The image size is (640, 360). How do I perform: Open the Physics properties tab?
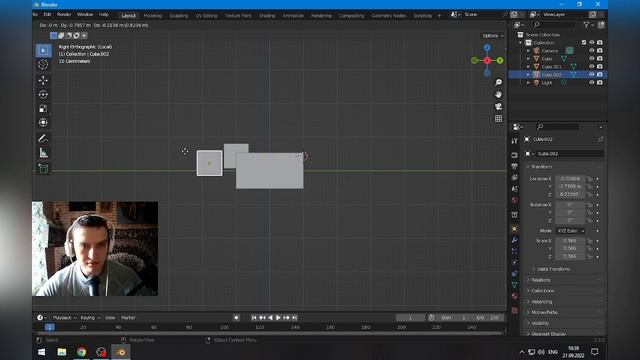pos(515,262)
